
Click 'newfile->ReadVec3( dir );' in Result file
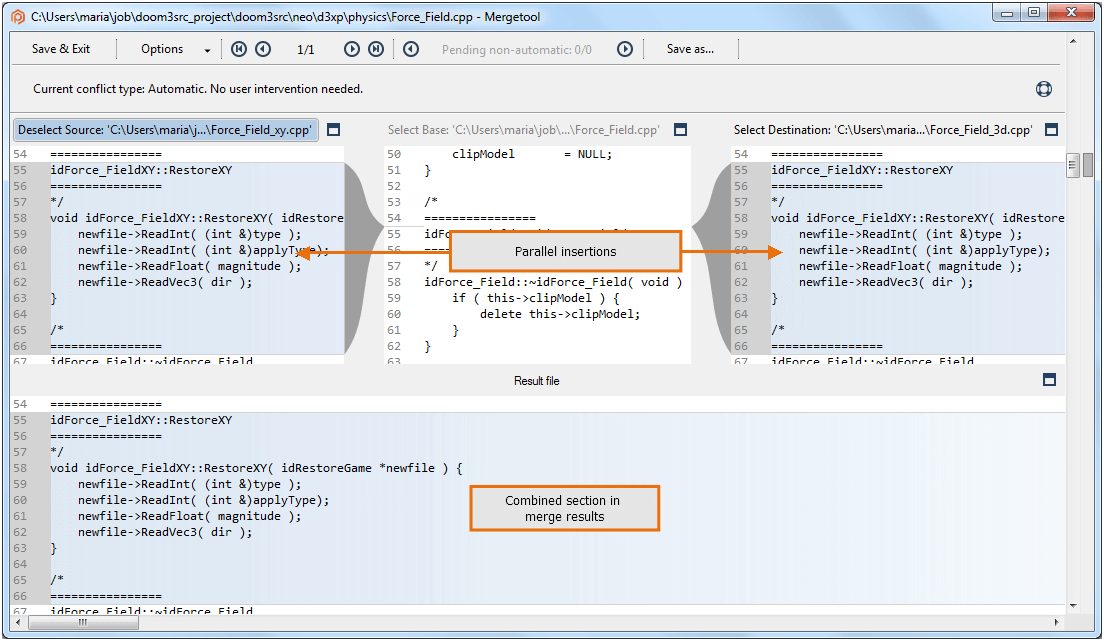[x=165, y=532]
